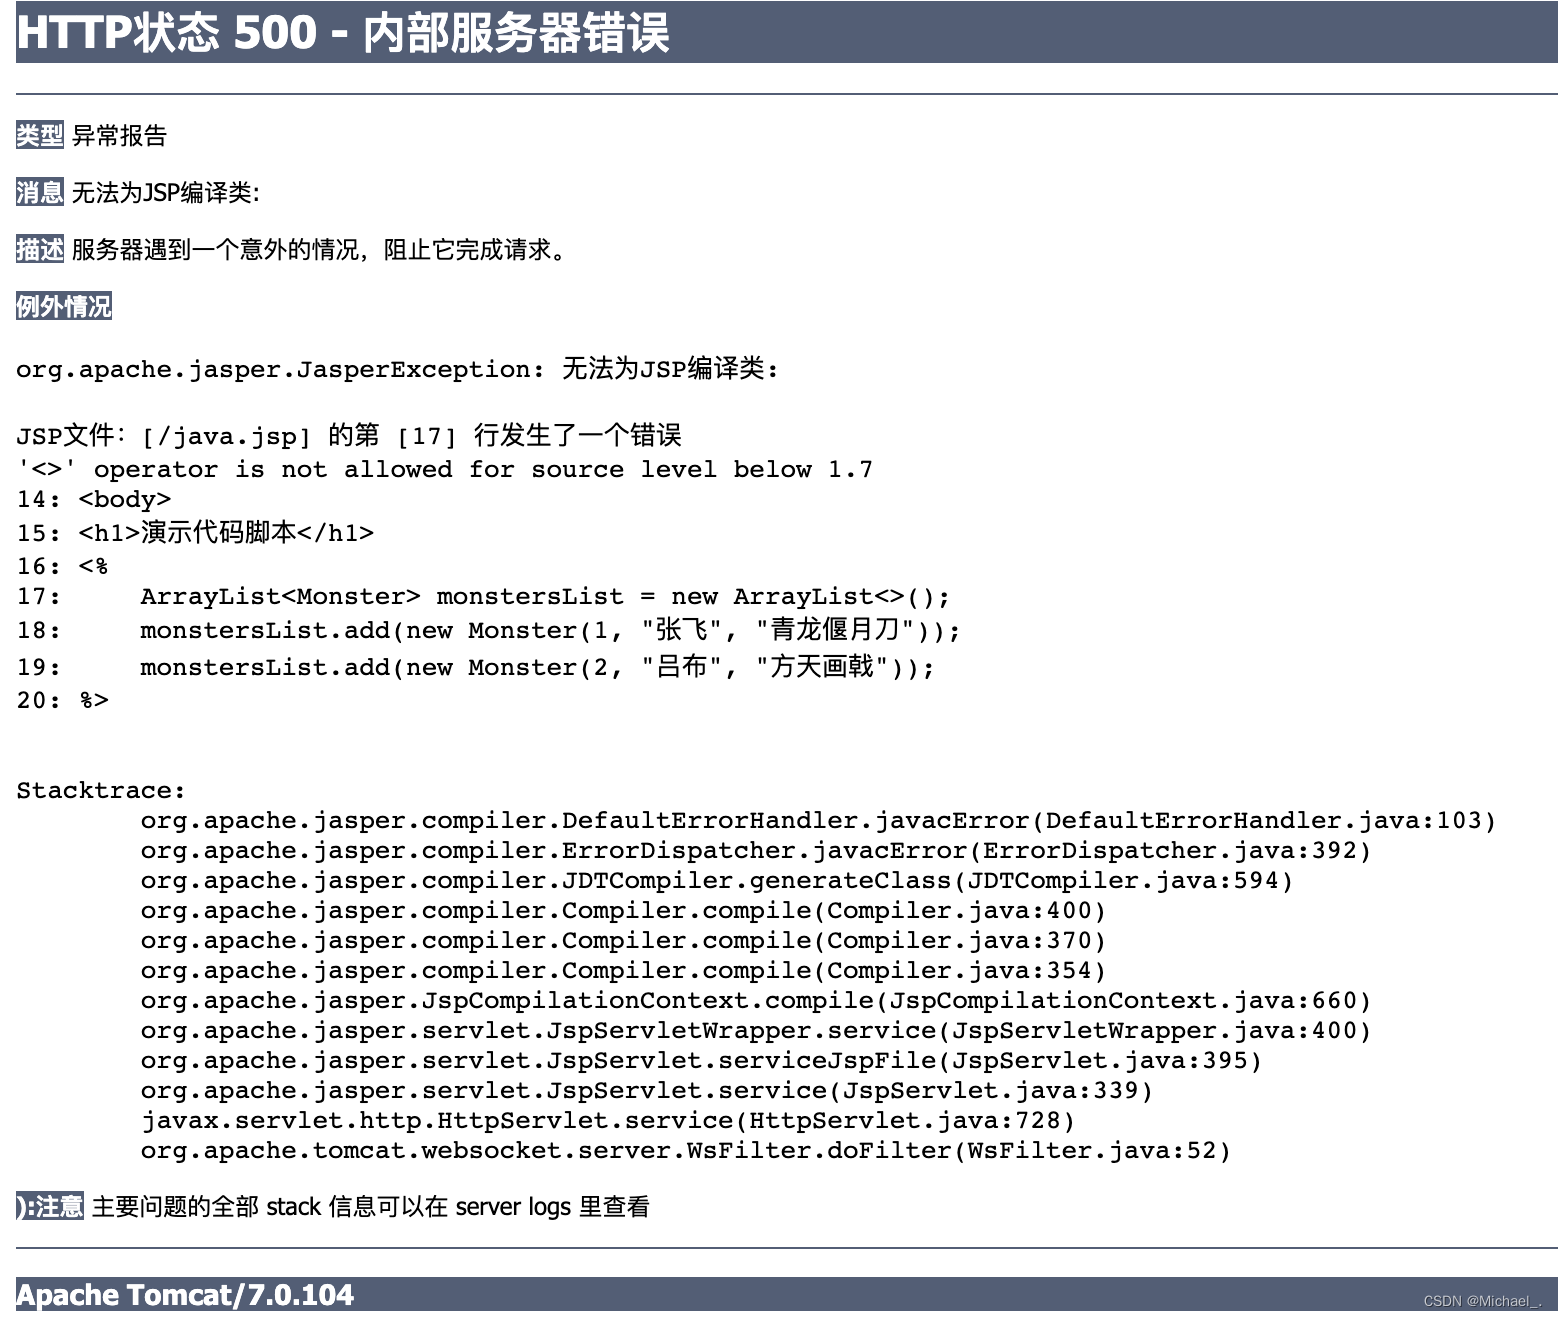Click the 异常报告 text
1558x1318 pixels.
(x=119, y=134)
